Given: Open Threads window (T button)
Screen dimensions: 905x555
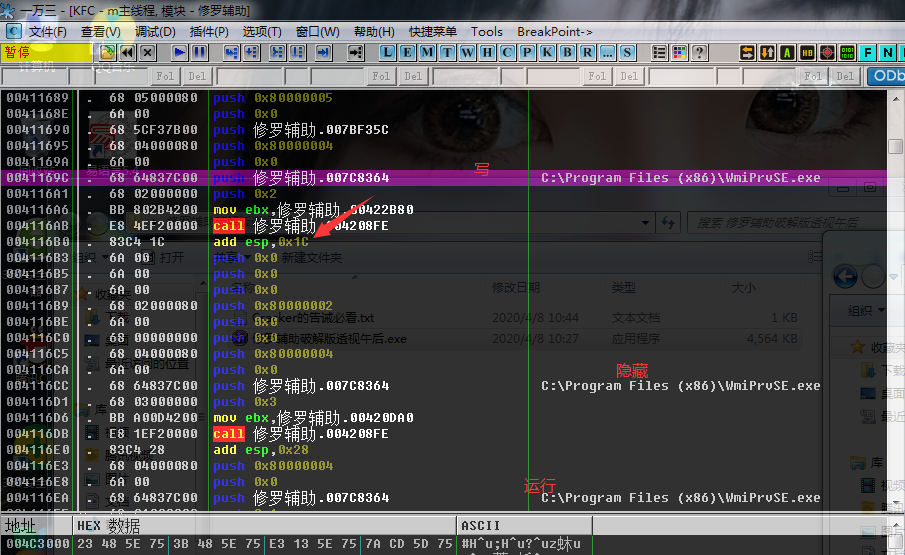Looking at the screenshot, I should 447,53.
